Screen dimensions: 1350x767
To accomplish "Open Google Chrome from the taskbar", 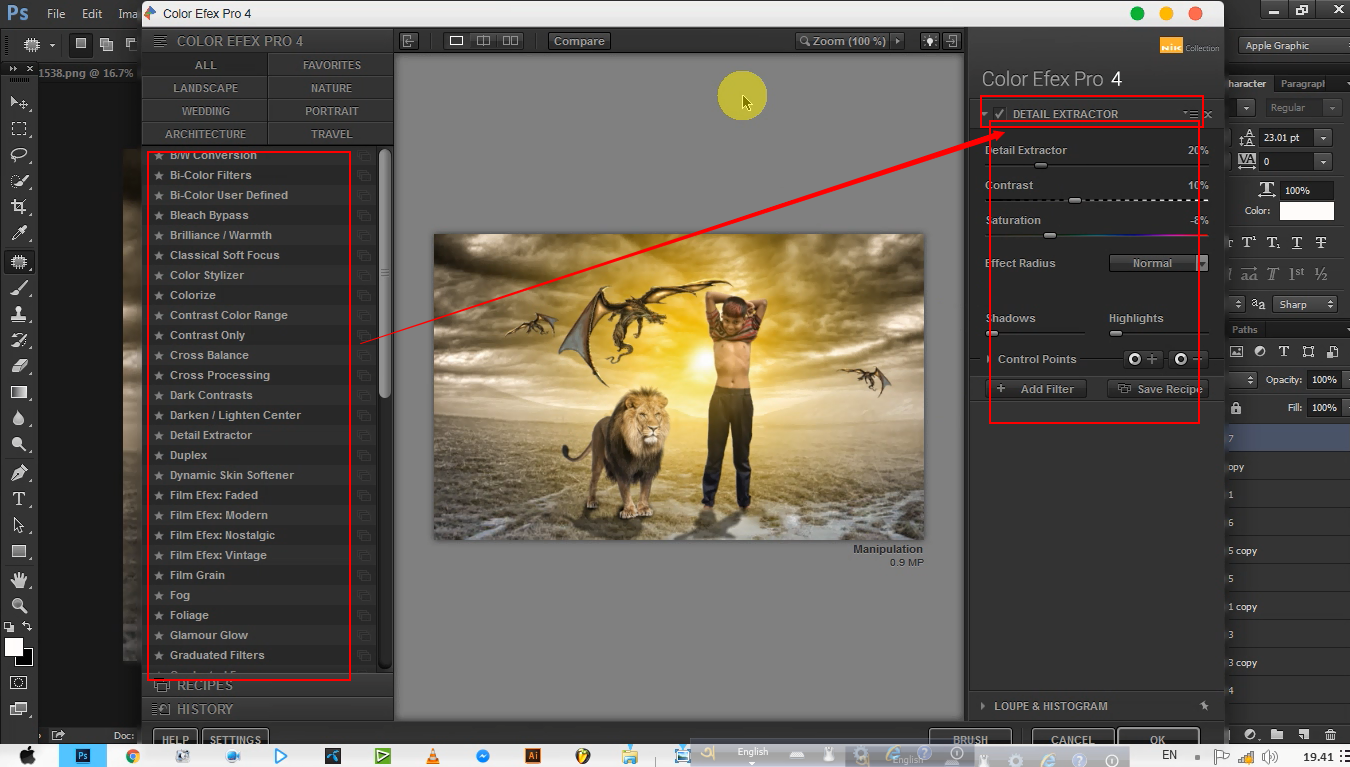I will click(x=132, y=756).
